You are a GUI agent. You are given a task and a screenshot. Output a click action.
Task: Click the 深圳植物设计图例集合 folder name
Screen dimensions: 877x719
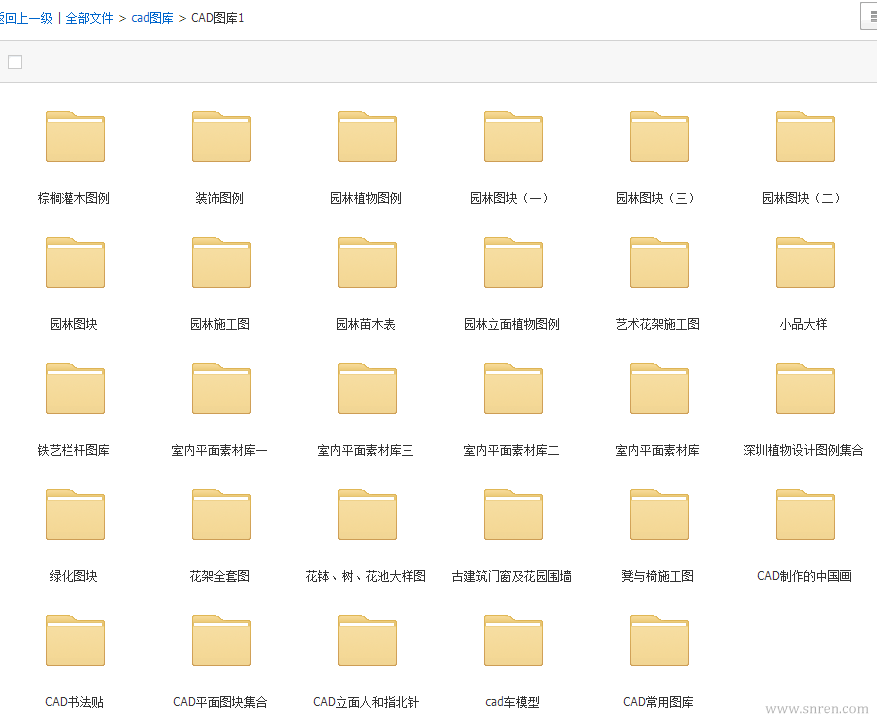(804, 451)
